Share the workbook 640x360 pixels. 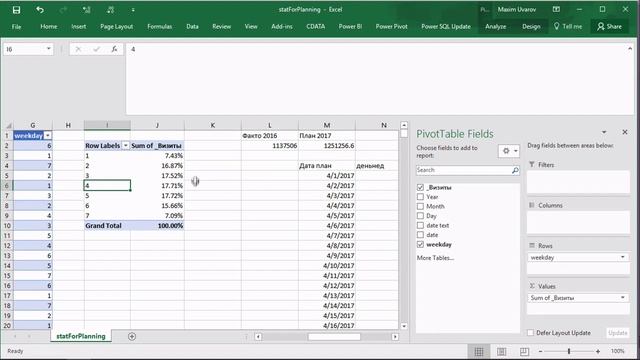pos(609,27)
